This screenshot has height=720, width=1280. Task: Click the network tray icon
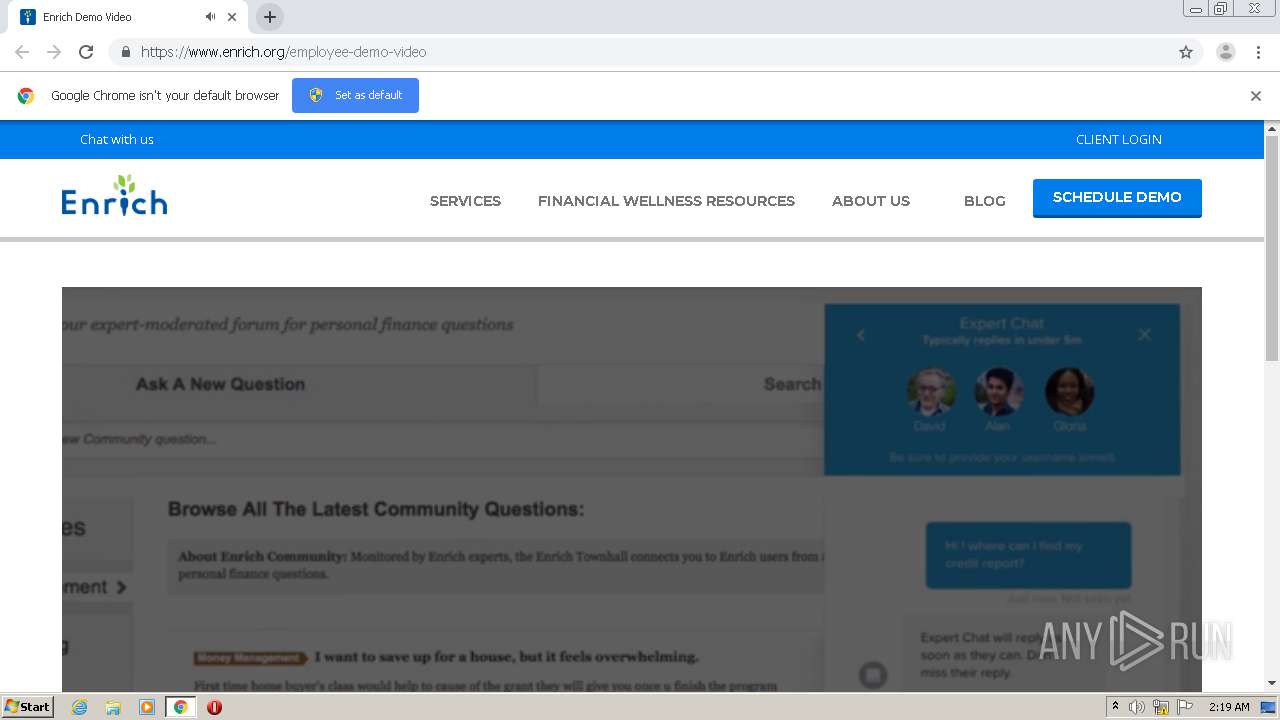(1161, 707)
